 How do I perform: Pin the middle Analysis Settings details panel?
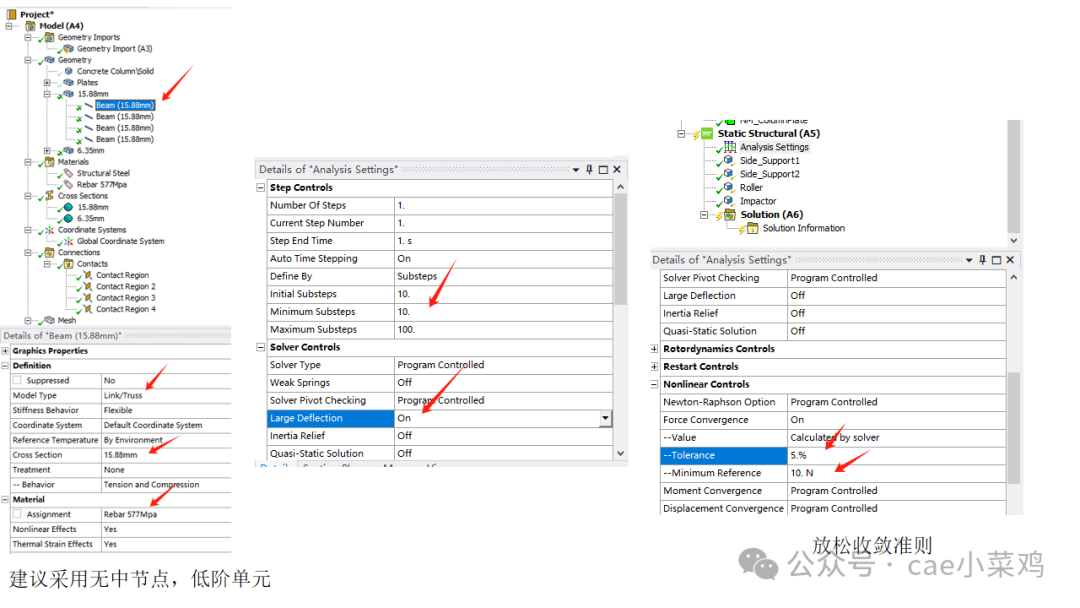[590, 169]
